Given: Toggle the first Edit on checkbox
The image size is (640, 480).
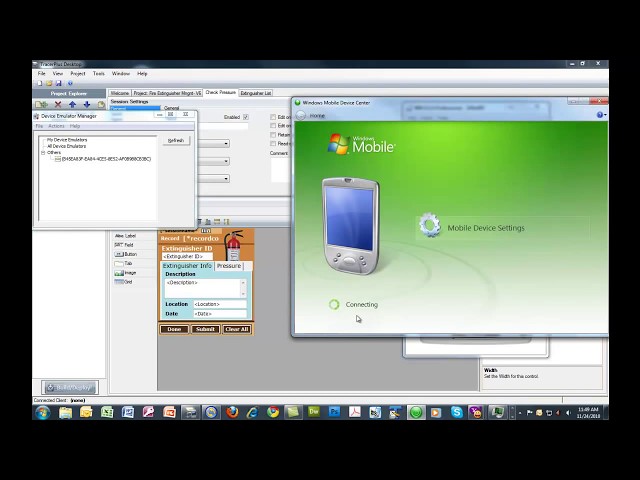Looking at the screenshot, I should pos(273,117).
